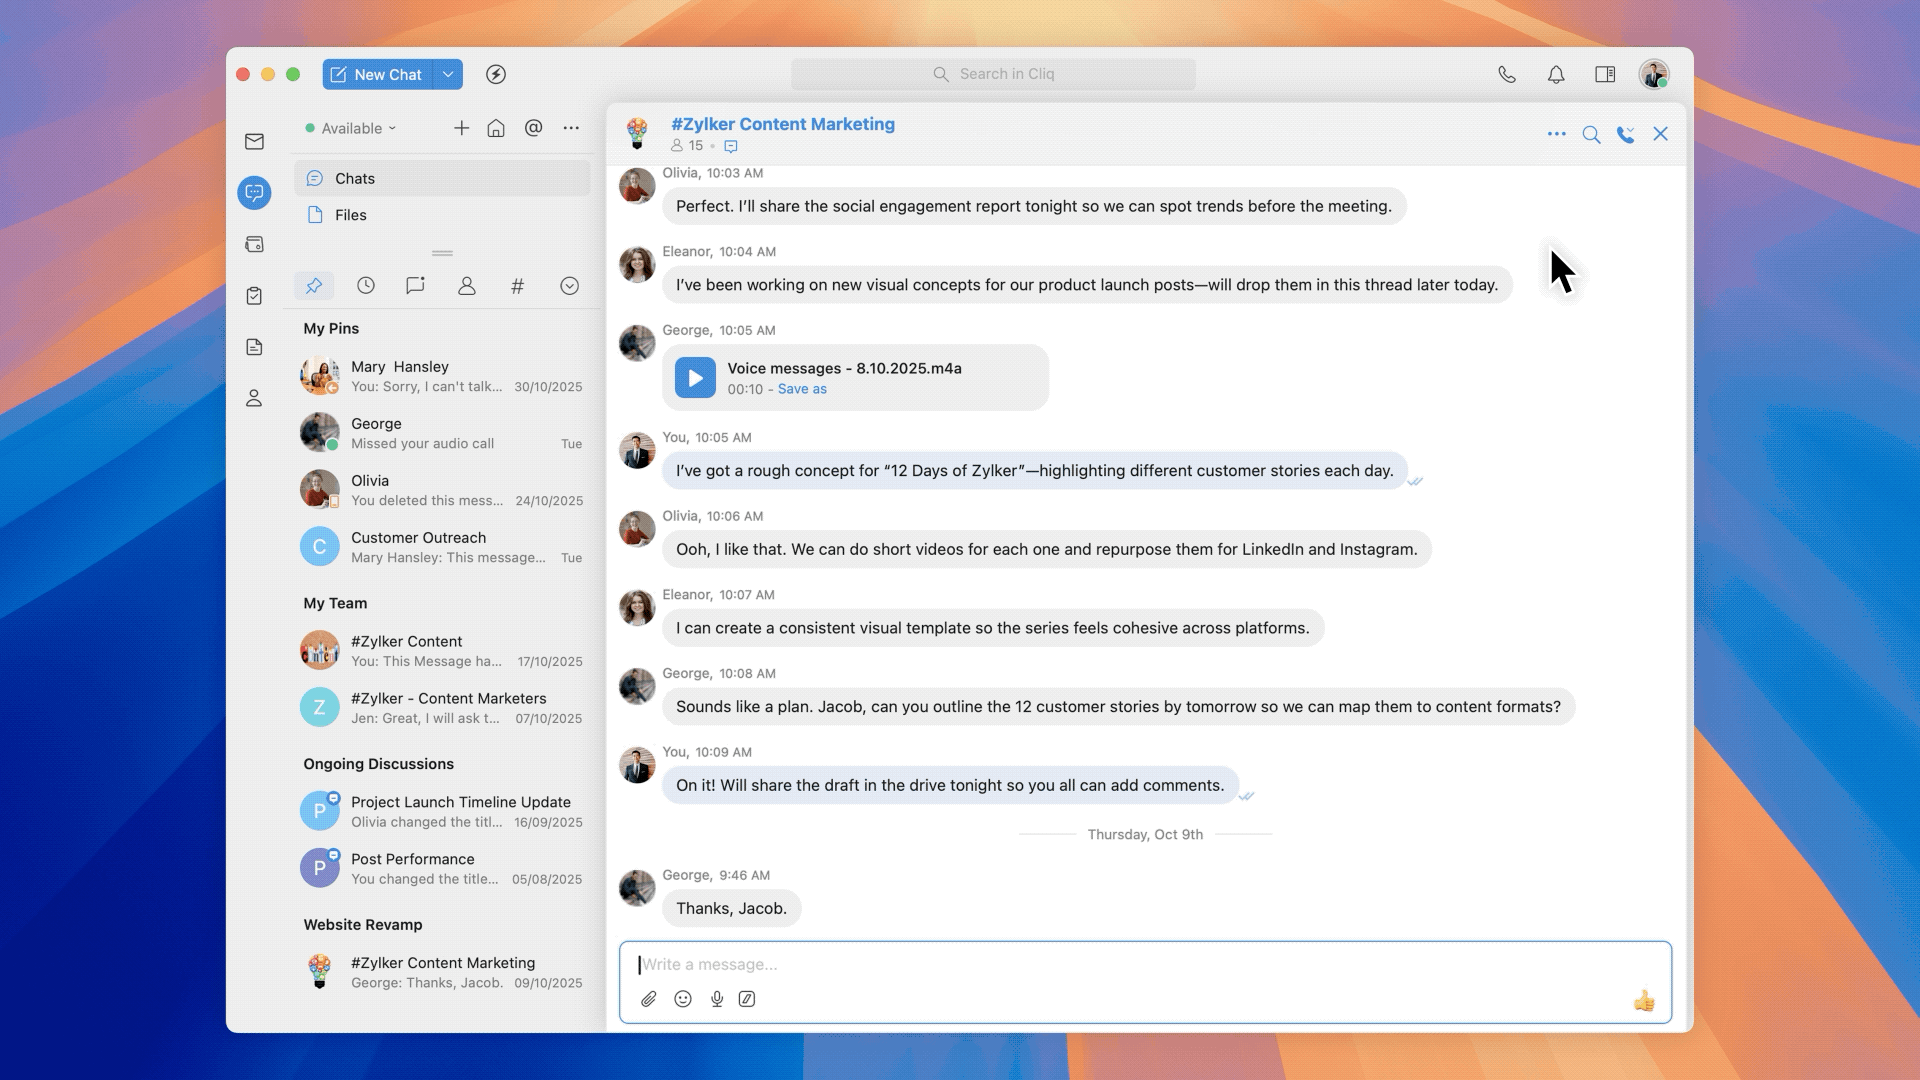1920x1080 pixels.
Task: Open the contacts person icon in sidebar
Action: click(254, 398)
